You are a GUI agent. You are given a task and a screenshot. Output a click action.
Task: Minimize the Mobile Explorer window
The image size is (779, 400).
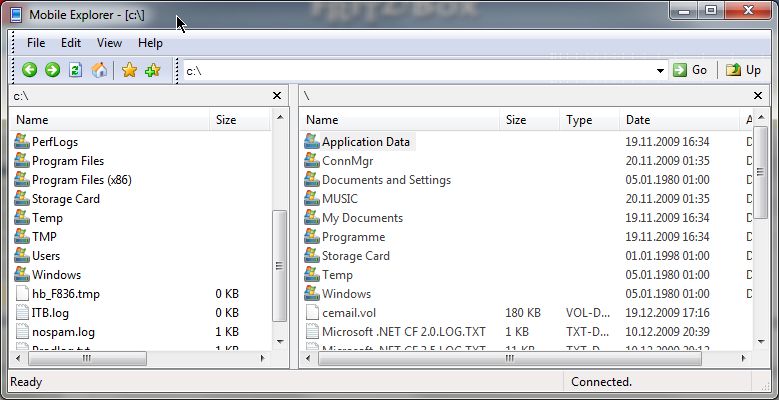(685, 10)
